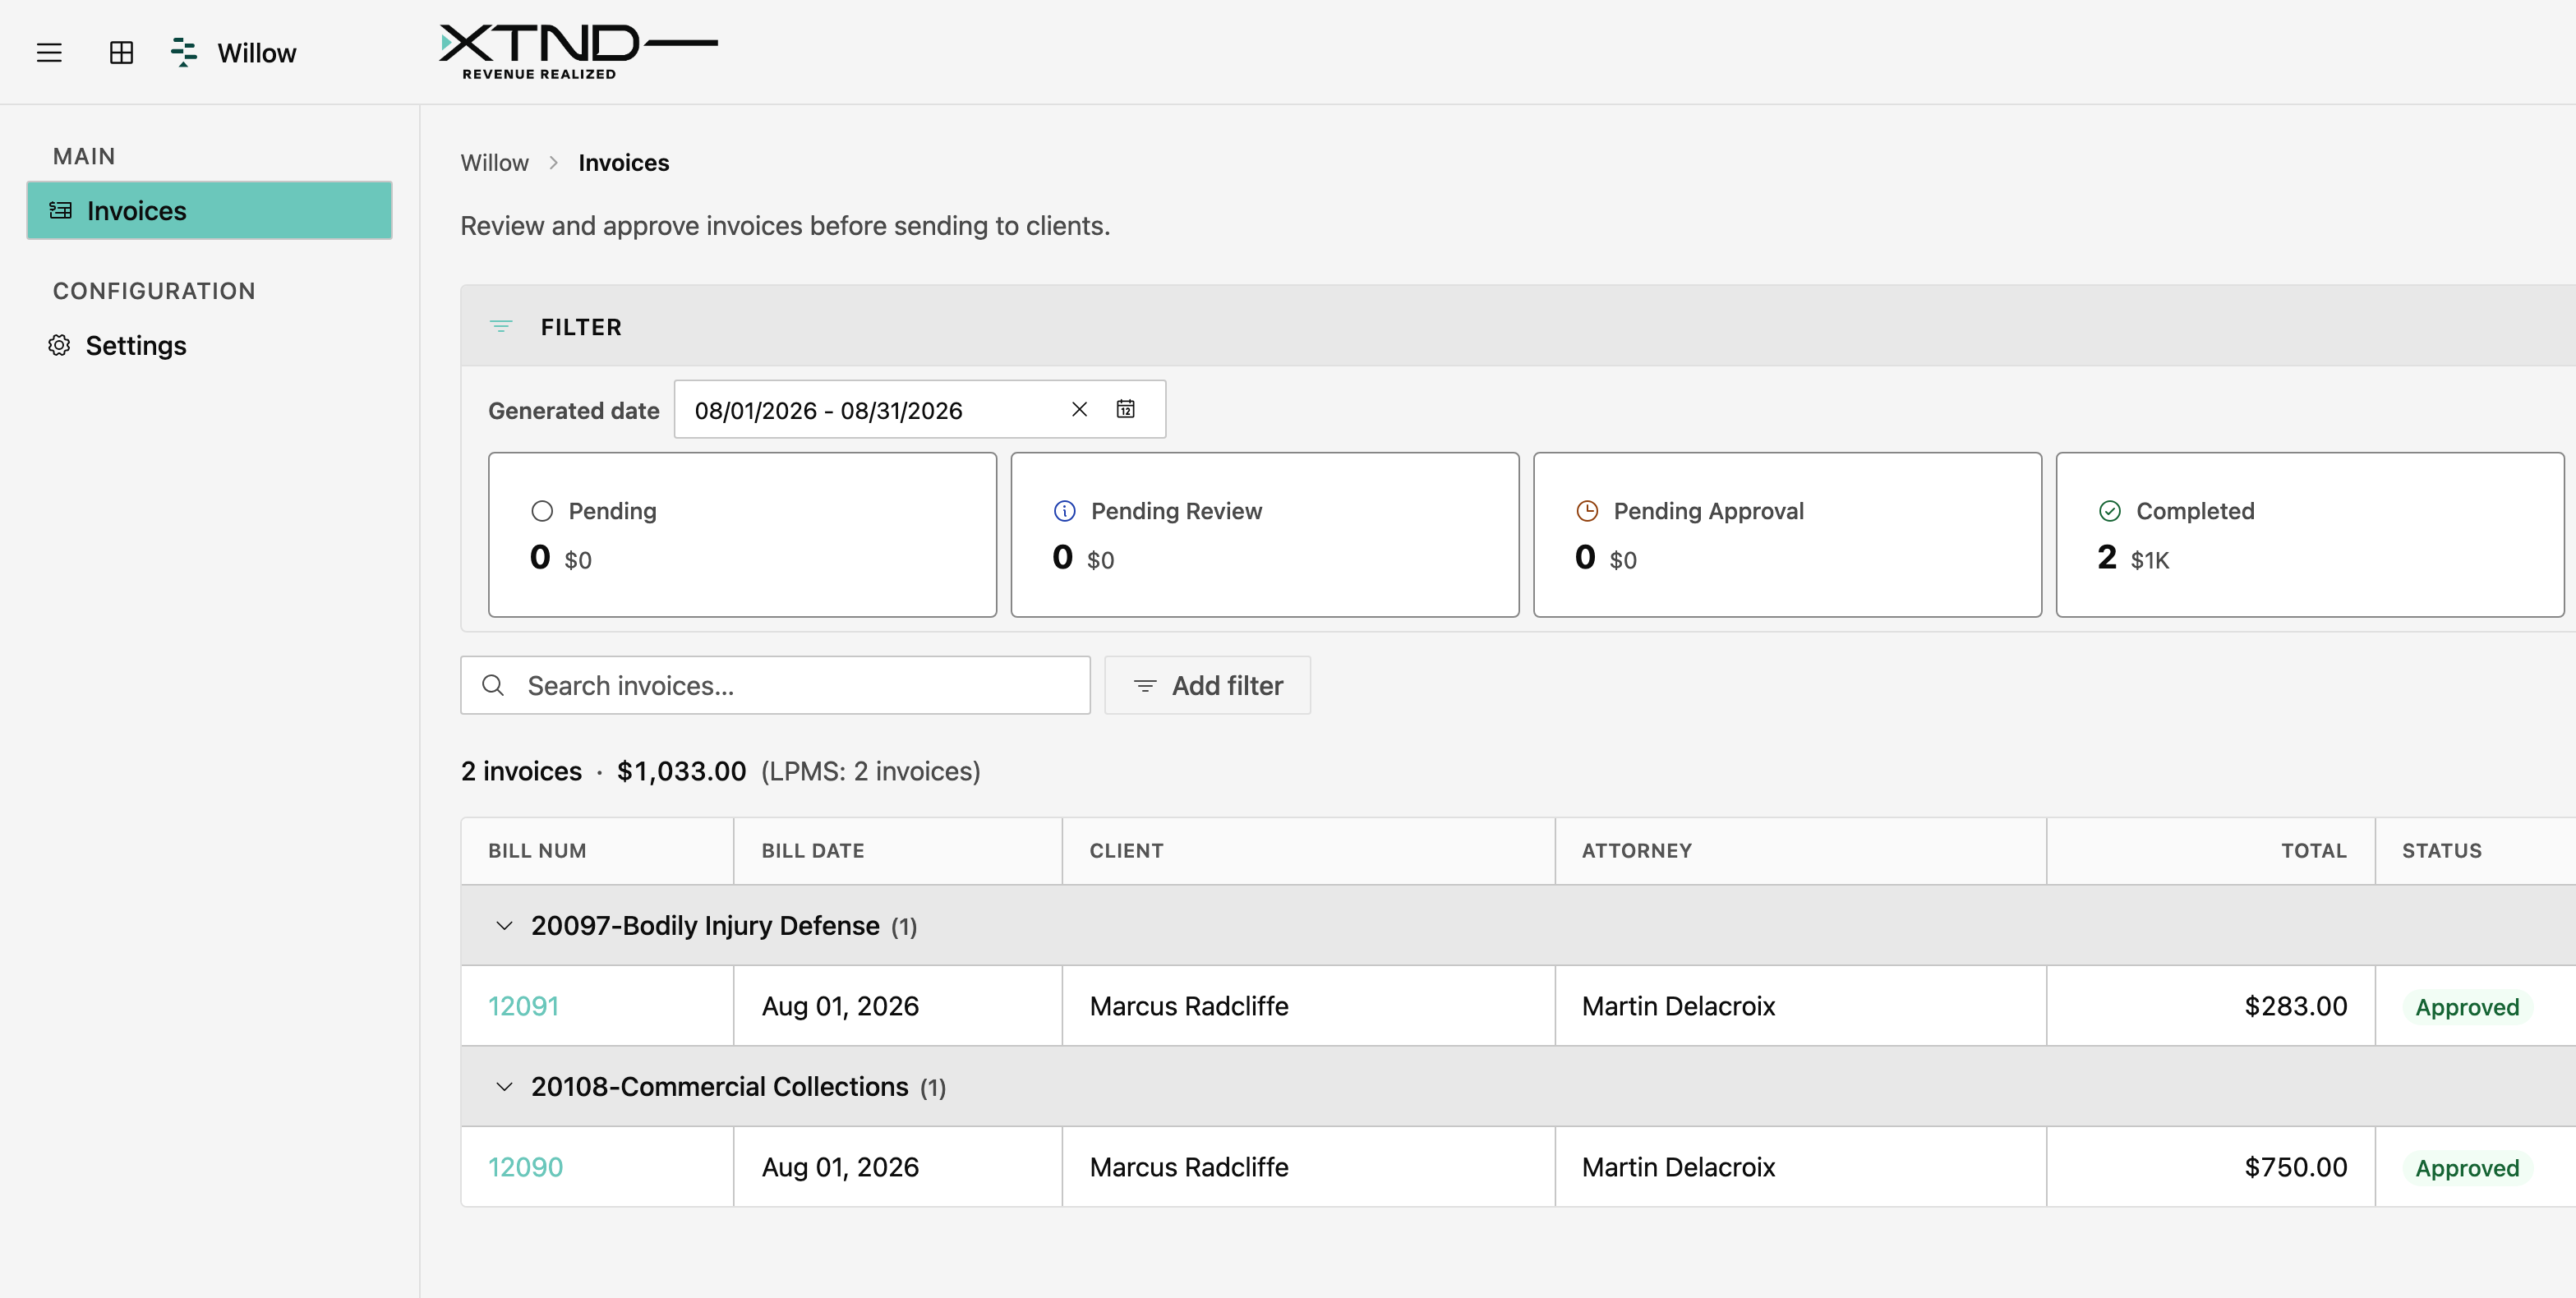
Task: Click the filter lines icon beside FILTER
Action: 501,327
